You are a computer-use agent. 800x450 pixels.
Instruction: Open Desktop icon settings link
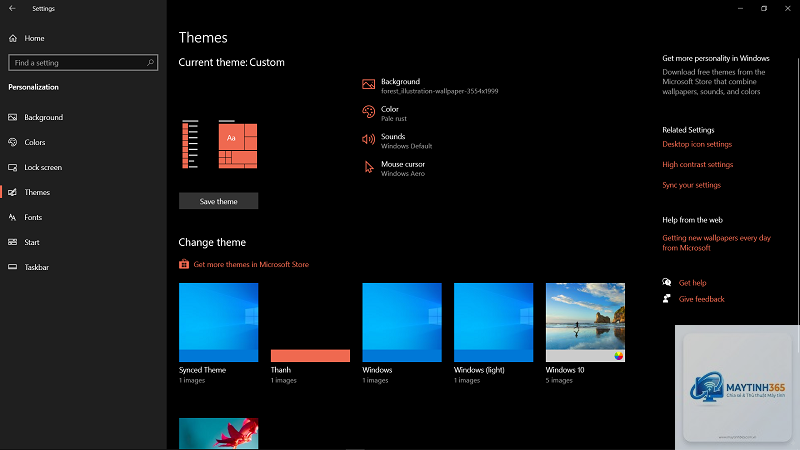tap(697, 144)
